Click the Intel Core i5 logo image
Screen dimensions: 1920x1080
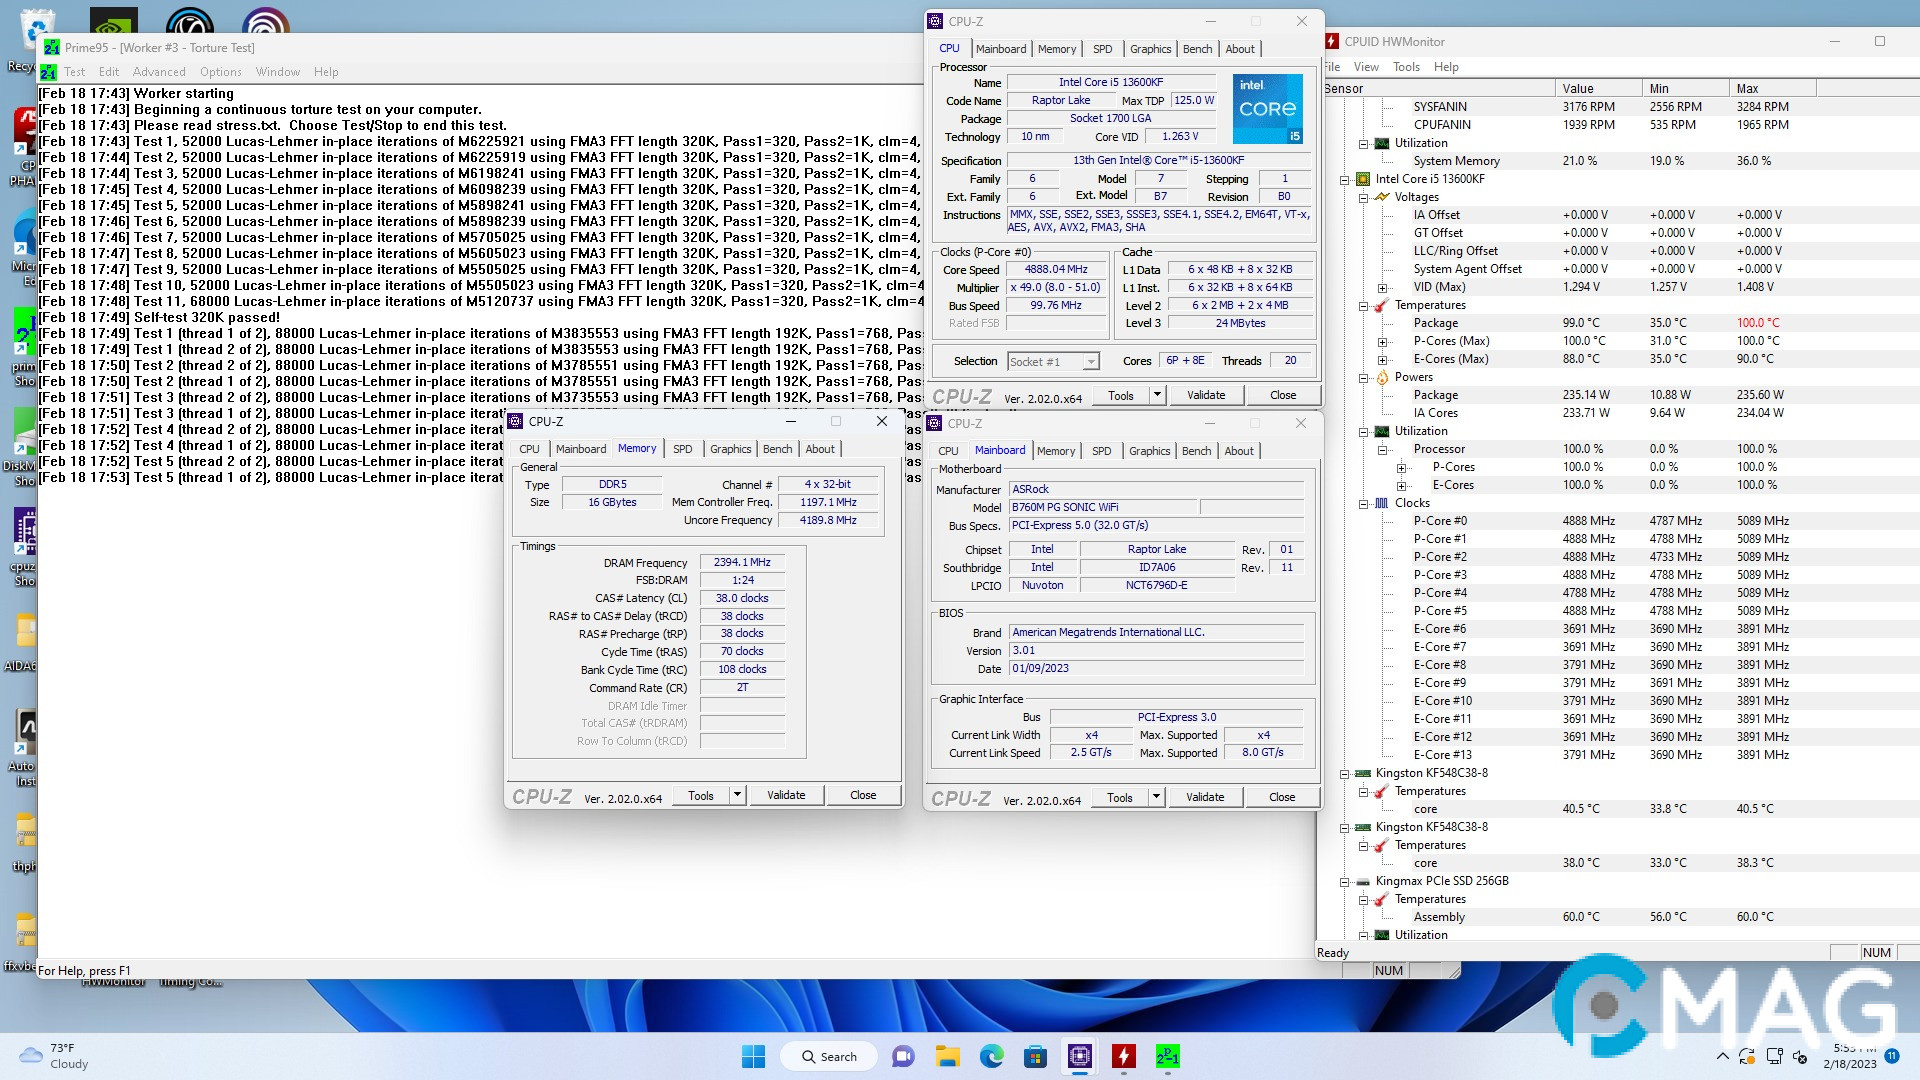pyautogui.click(x=1267, y=108)
